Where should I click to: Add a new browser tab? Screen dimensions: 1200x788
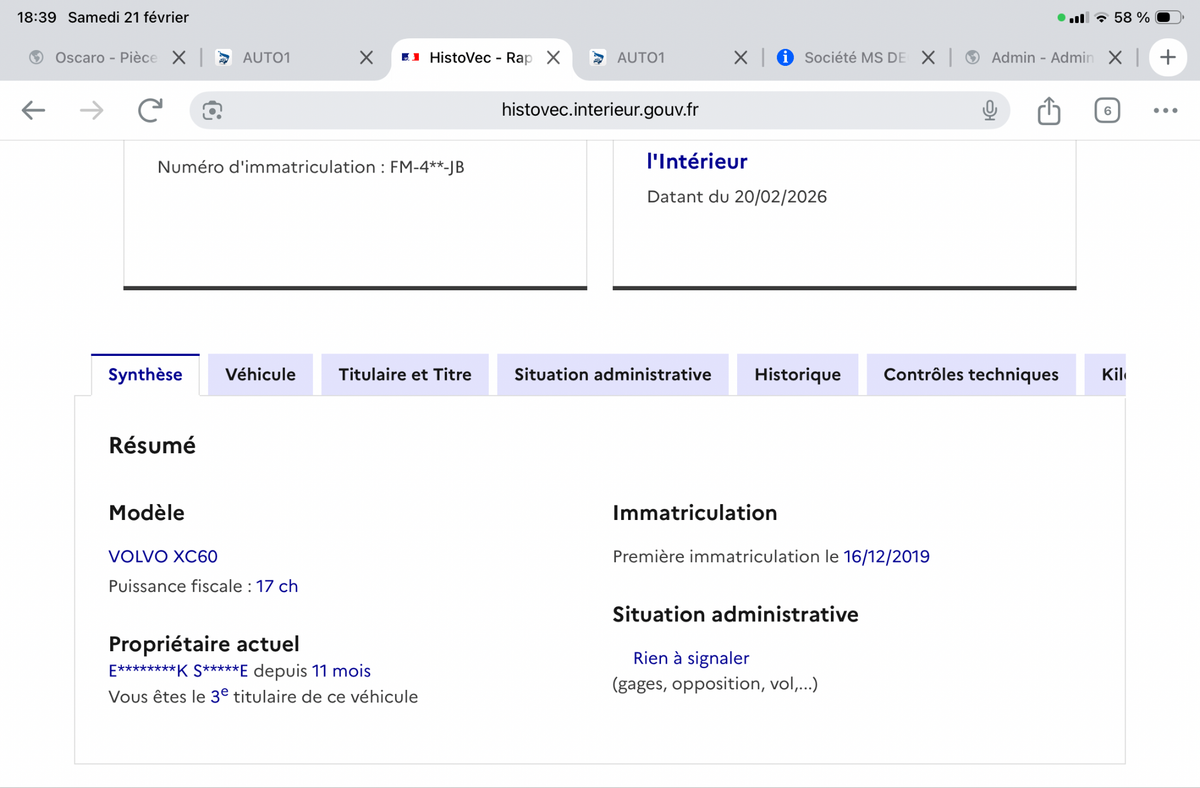pyautogui.click(x=1167, y=58)
